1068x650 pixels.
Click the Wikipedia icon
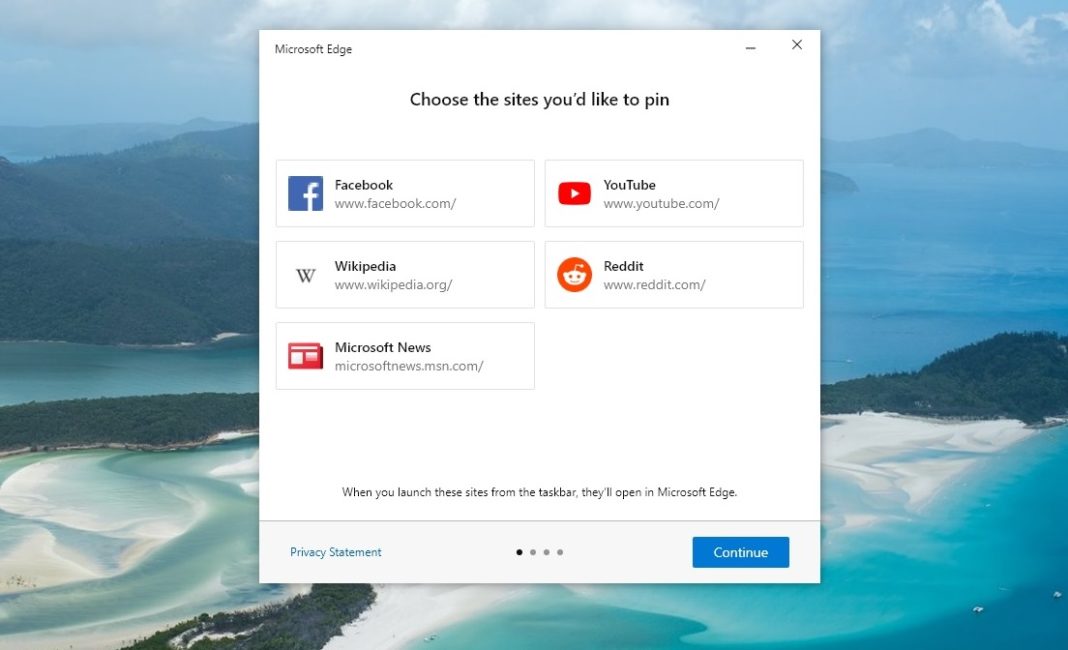(305, 274)
